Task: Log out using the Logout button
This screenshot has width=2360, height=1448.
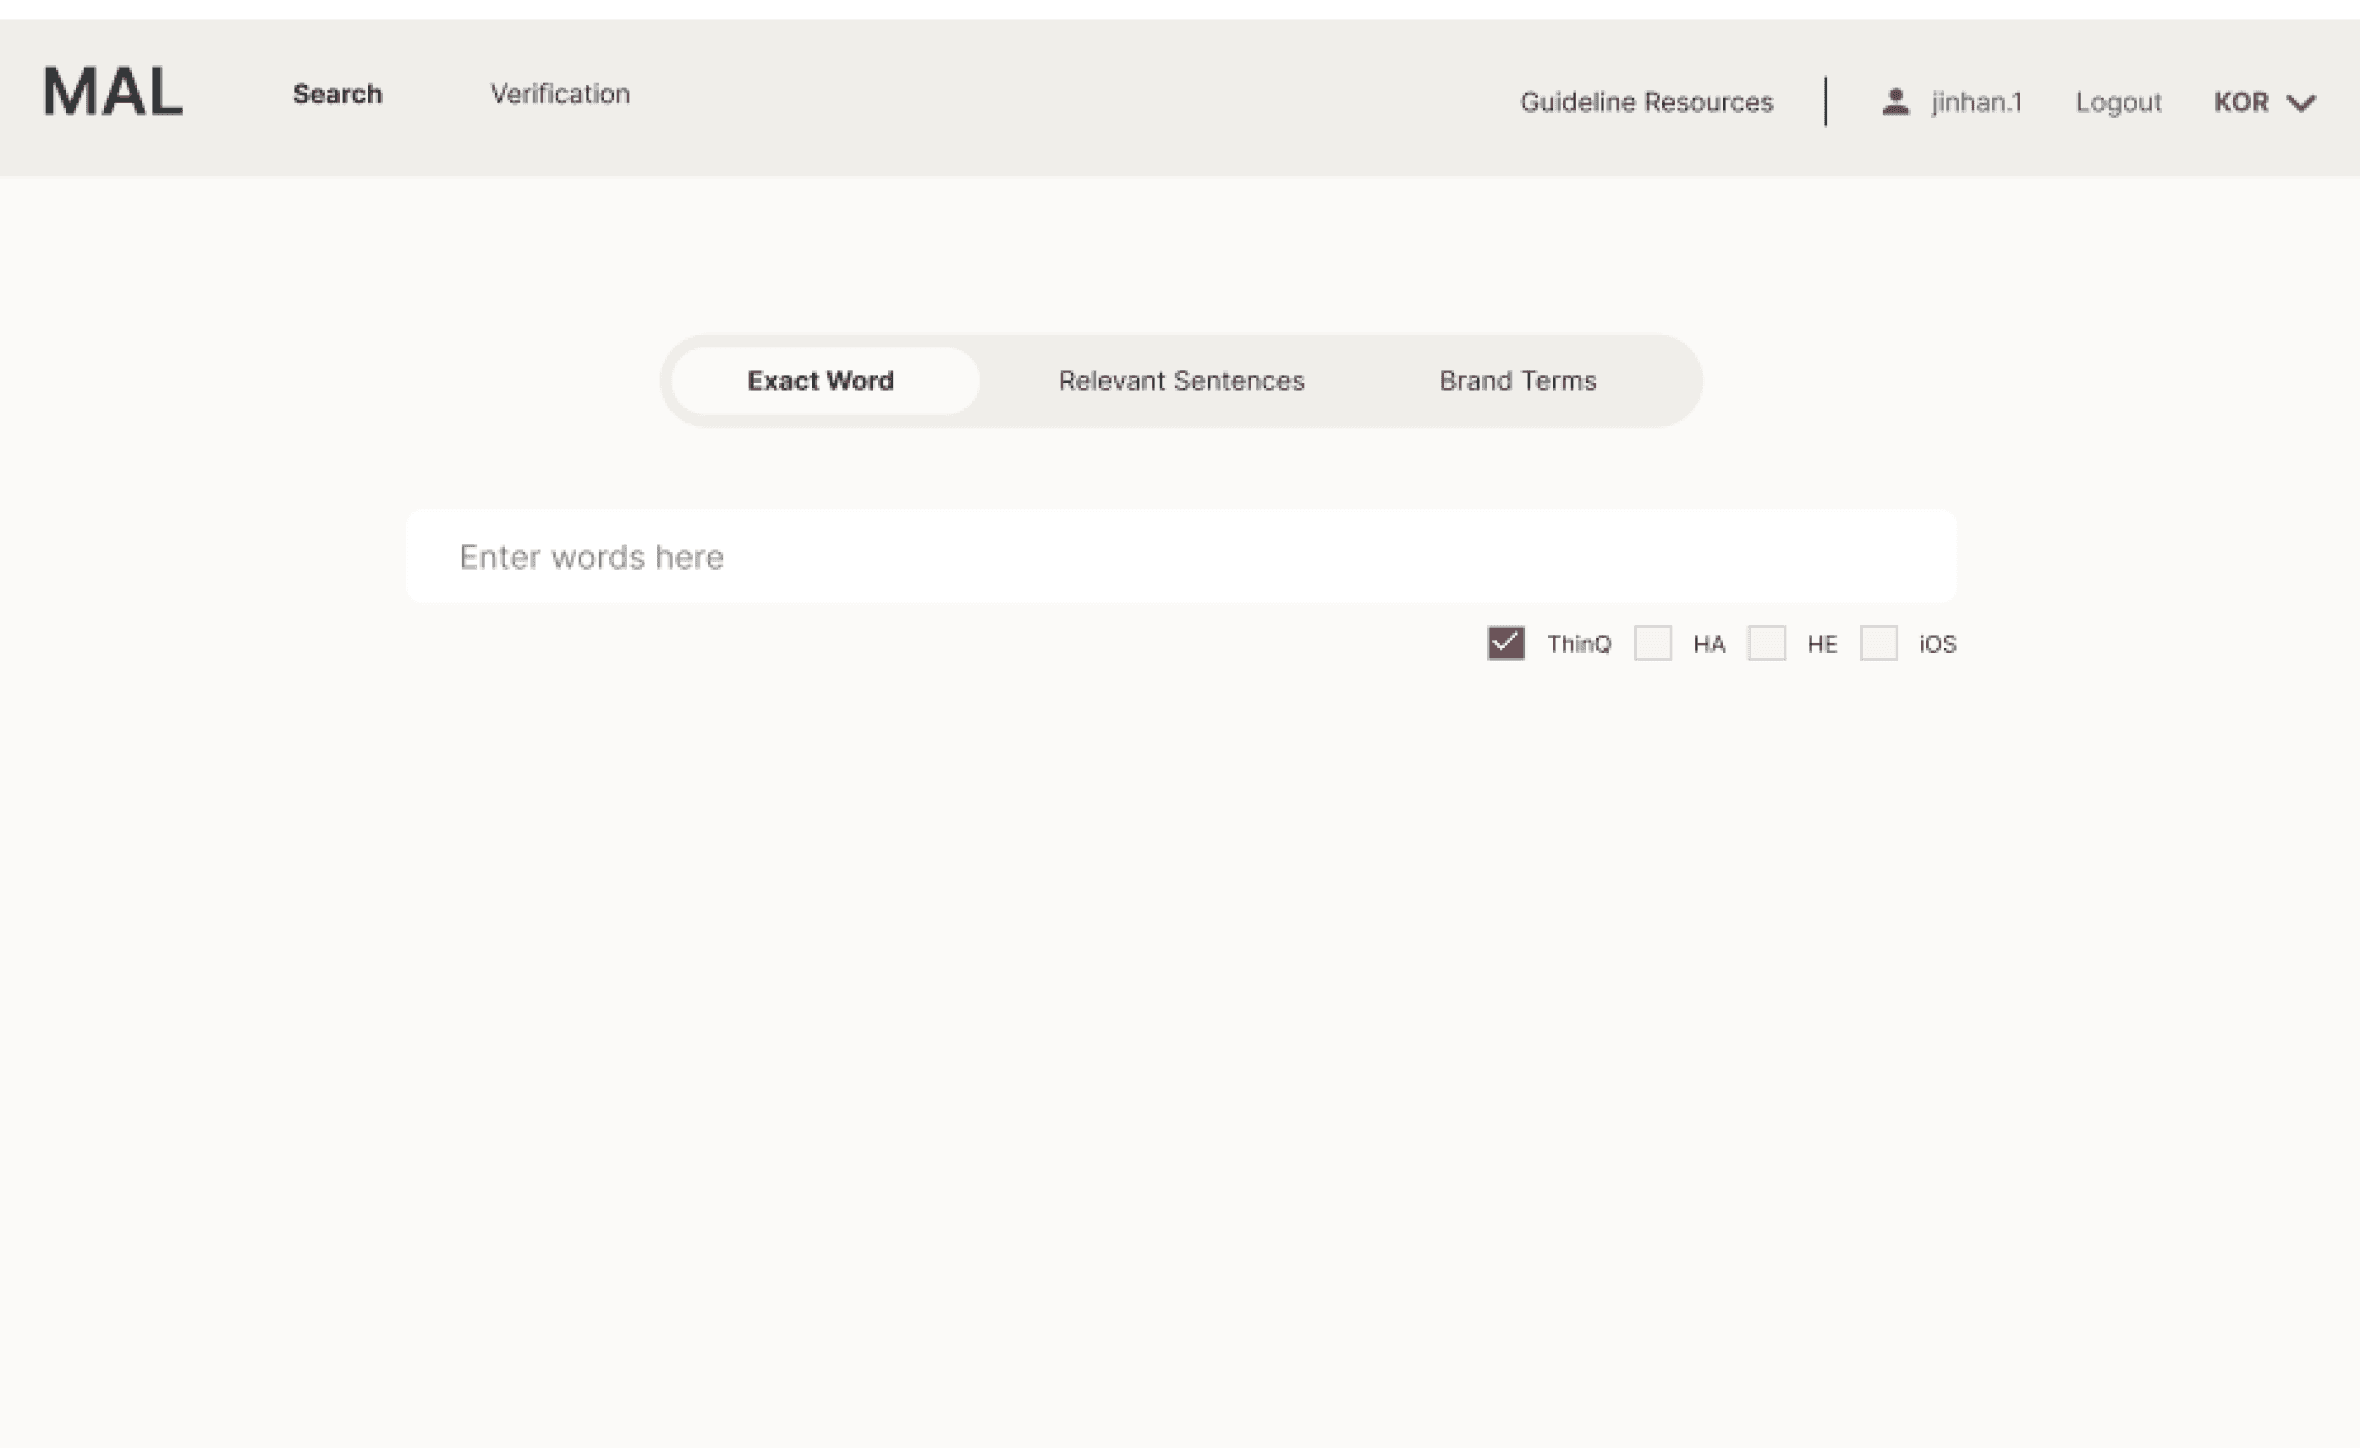Action: tap(2118, 102)
